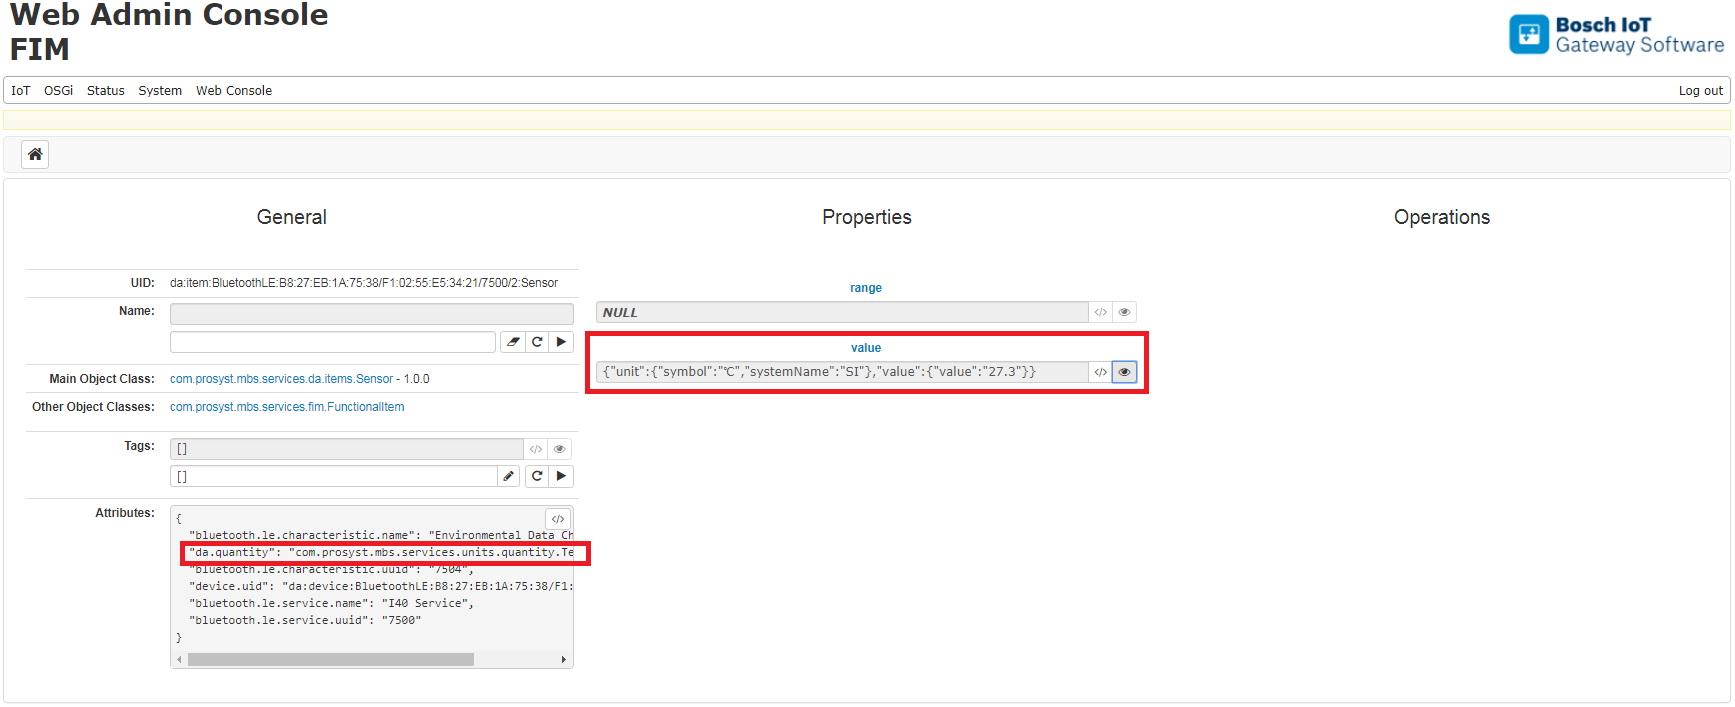Open the OSGi menu
This screenshot has width=1735, height=707.
pyautogui.click(x=58, y=91)
